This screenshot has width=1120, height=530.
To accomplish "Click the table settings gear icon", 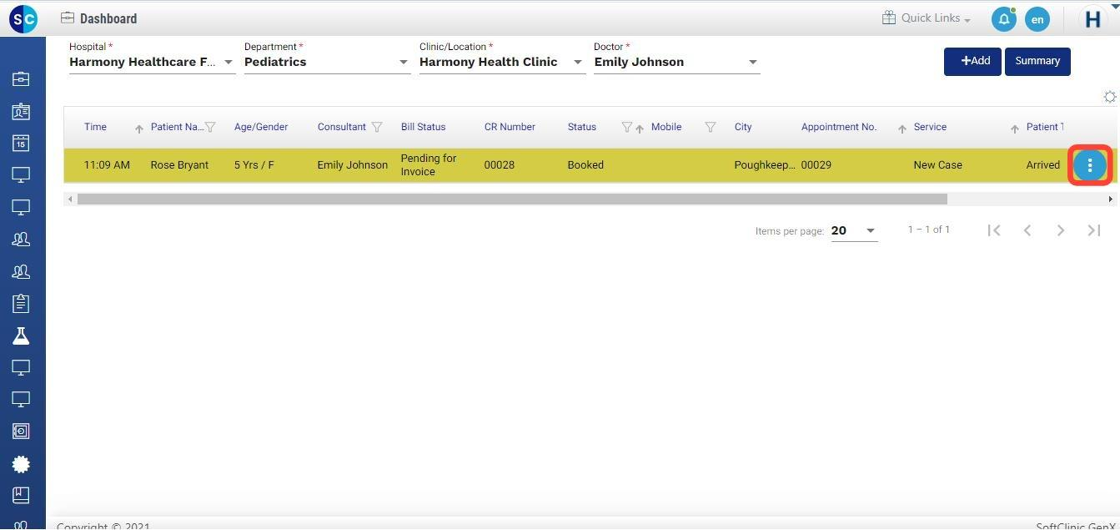I will coord(1109,97).
